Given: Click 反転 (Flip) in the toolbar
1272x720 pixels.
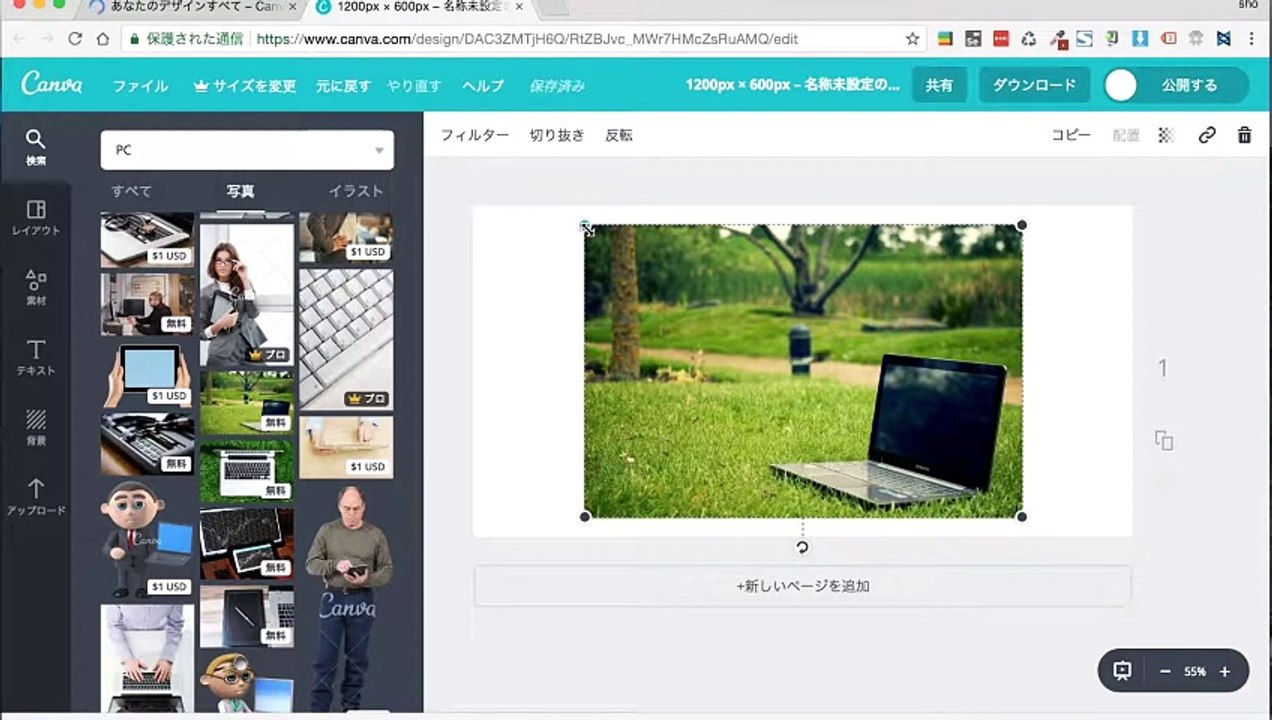Looking at the screenshot, I should pyautogui.click(x=619, y=135).
